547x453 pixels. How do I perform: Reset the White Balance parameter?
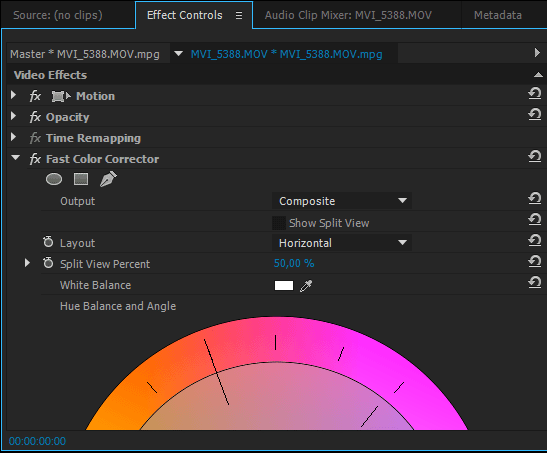click(x=534, y=282)
